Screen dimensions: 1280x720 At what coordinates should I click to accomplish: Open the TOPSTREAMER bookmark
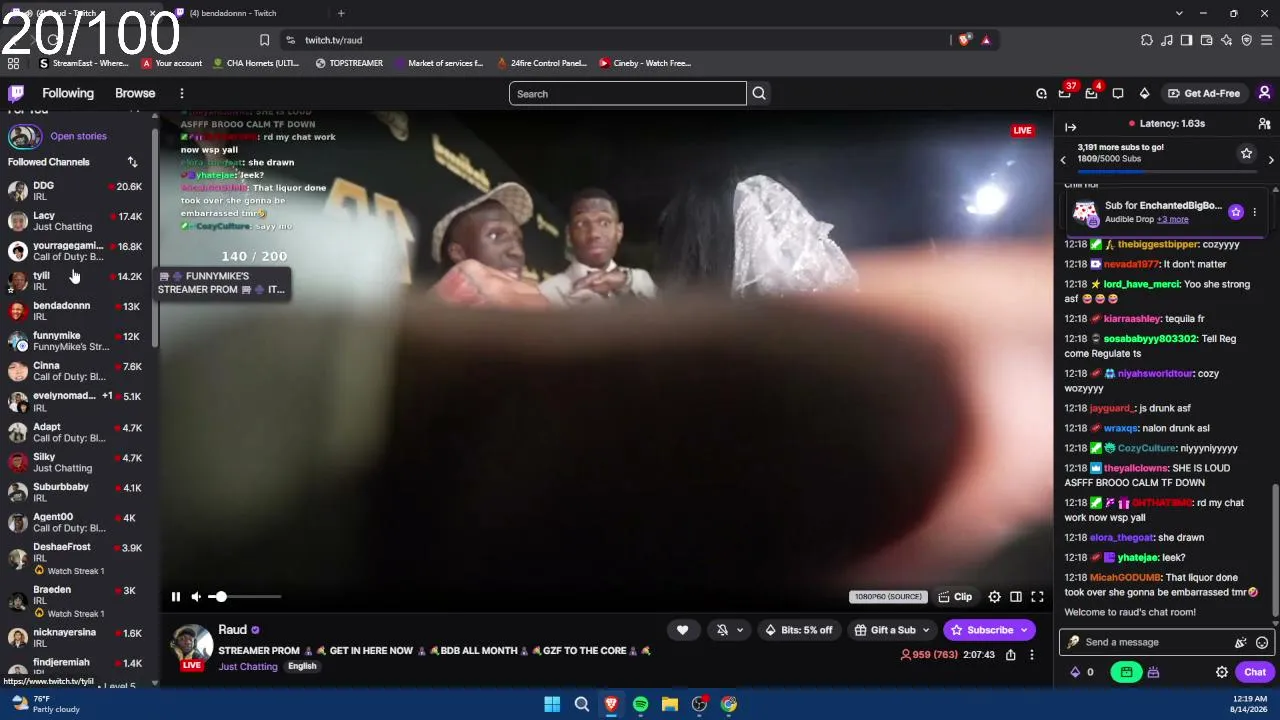(349, 63)
